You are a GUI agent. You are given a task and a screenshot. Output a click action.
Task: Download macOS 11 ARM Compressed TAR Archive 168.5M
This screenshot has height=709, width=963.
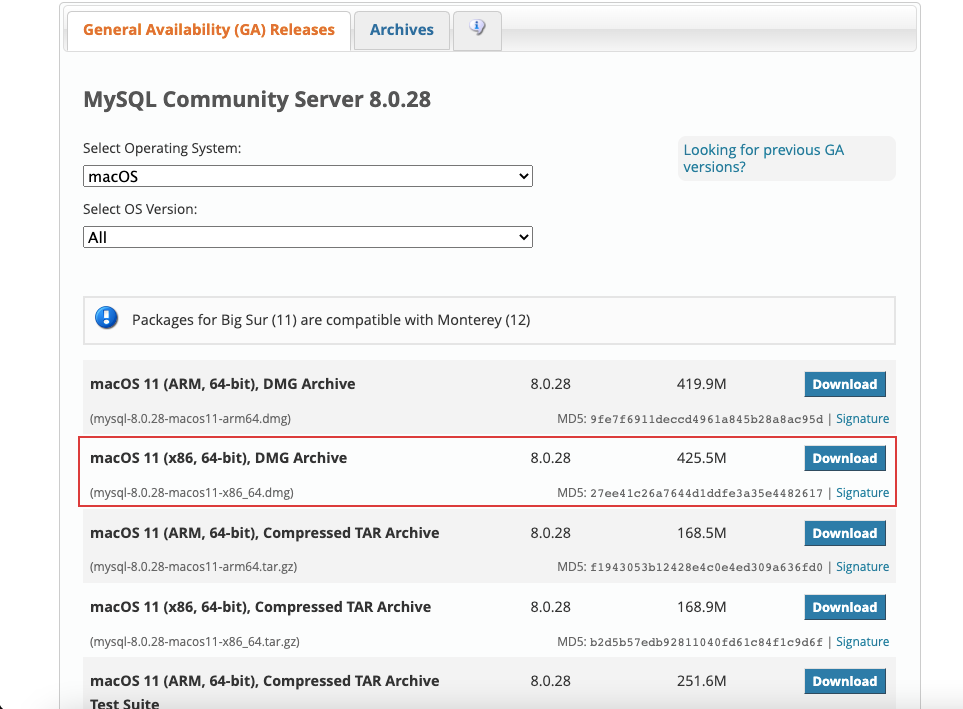point(845,533)
